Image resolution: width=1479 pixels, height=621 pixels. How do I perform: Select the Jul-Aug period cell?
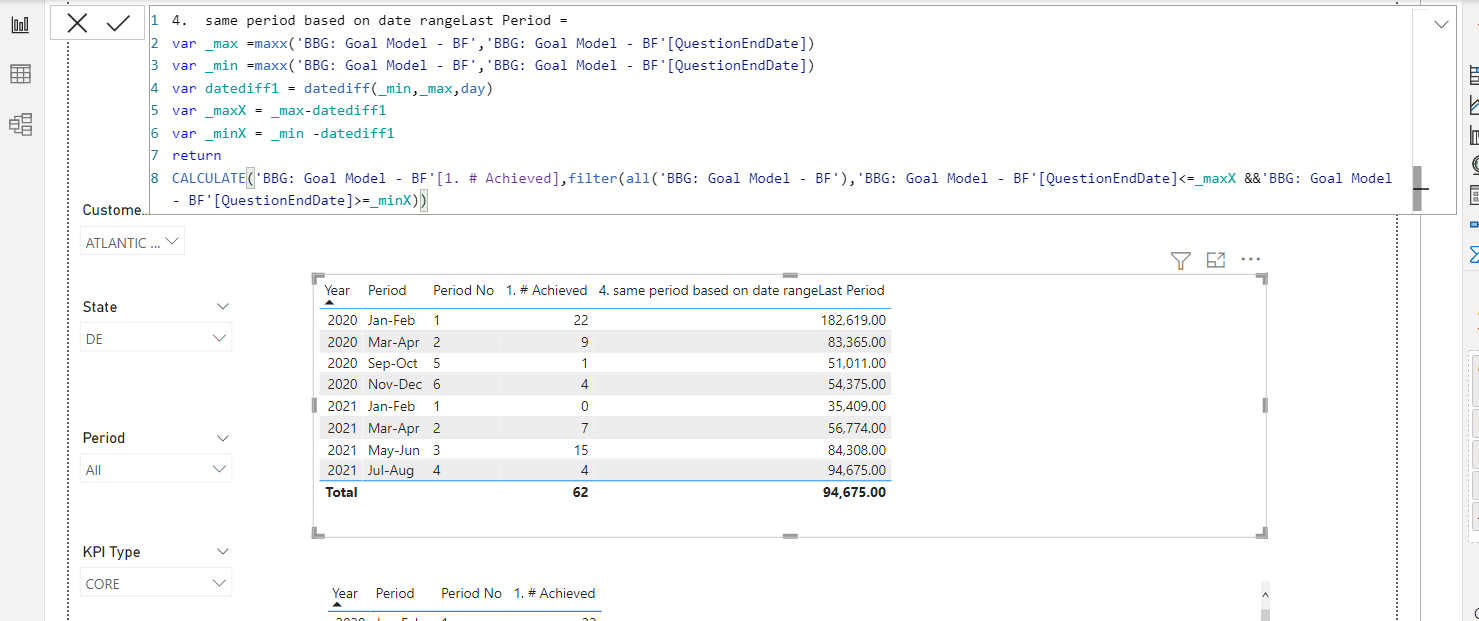[391, 470]
